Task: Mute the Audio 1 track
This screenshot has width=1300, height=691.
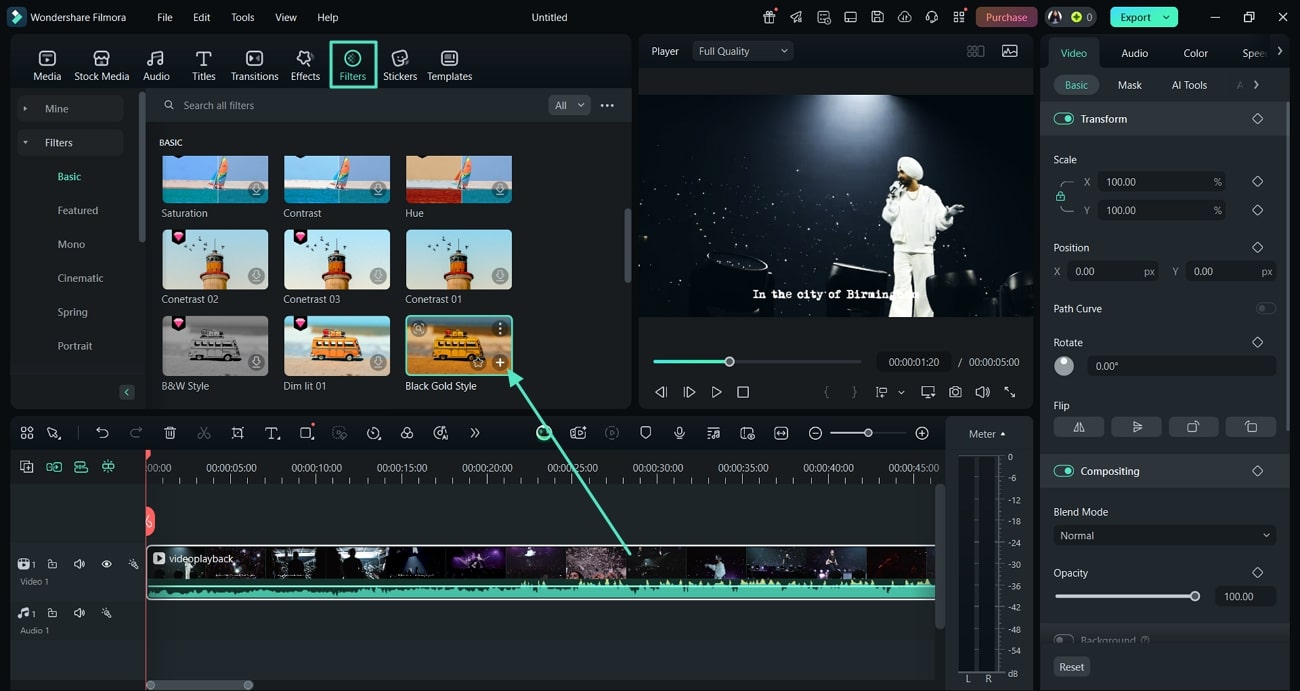Action: 79,613
